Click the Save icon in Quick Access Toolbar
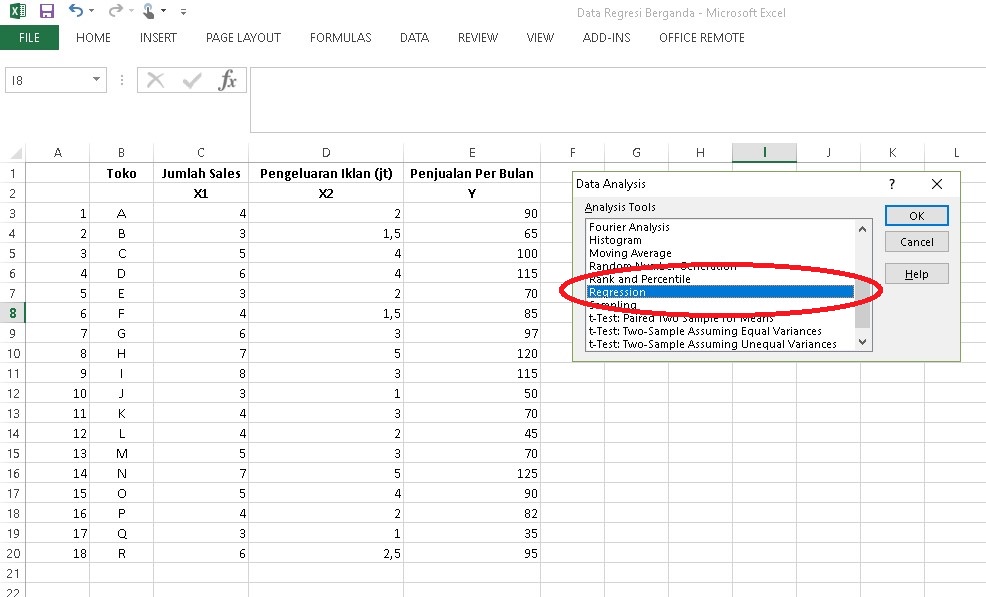This screenshot has width=986, height=597. coord(46,12)
